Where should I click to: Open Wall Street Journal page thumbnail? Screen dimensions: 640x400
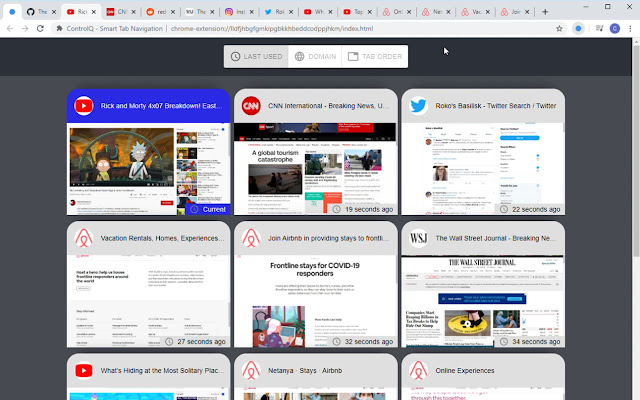click(483, 301)
